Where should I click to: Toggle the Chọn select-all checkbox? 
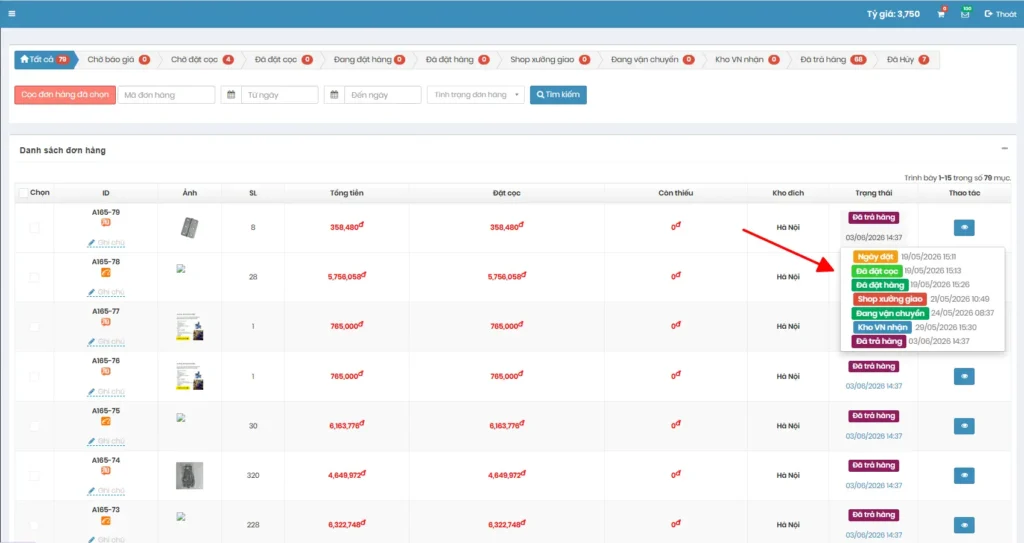[x=24, y=193]
